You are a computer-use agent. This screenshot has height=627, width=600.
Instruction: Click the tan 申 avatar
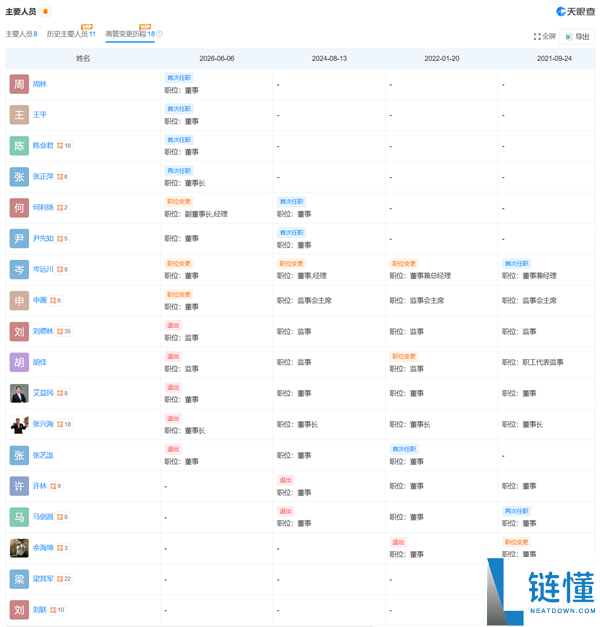click(x=19, y=301)
